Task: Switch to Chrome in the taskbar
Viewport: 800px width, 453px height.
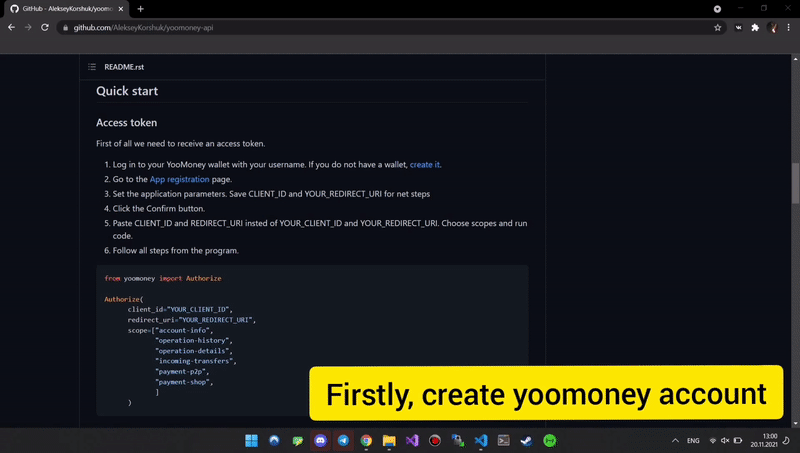Action: pos(366,440)
